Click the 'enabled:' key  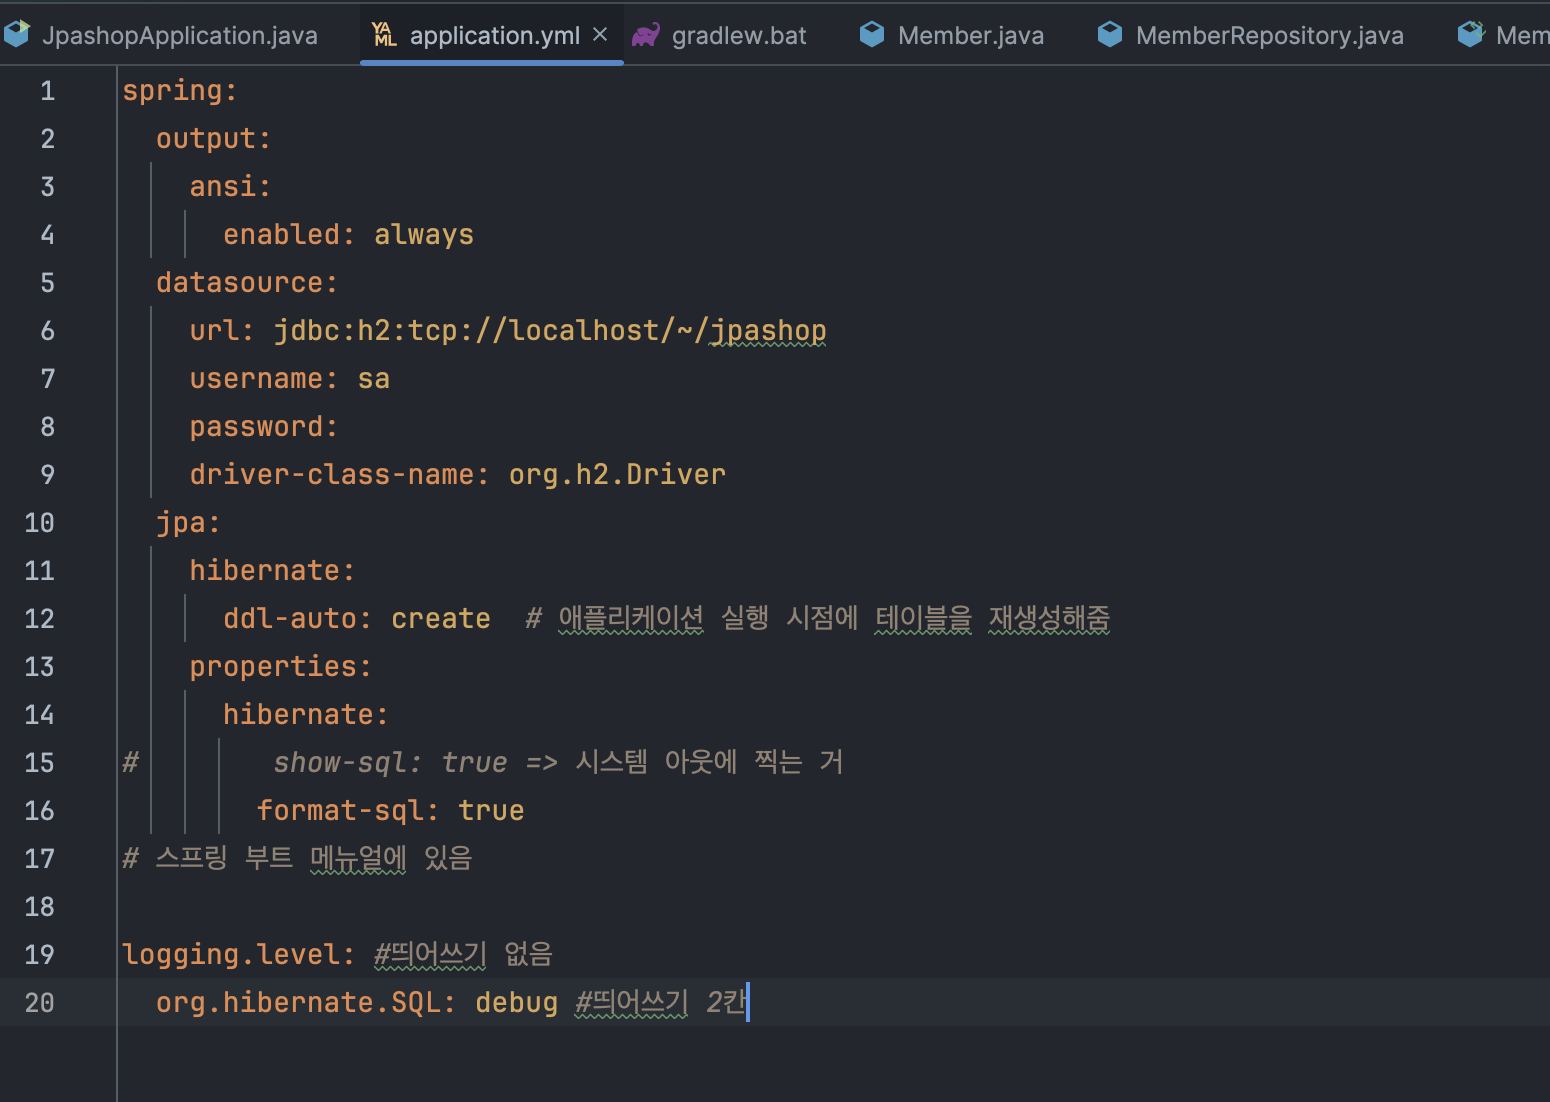click(x=289, y=235)
